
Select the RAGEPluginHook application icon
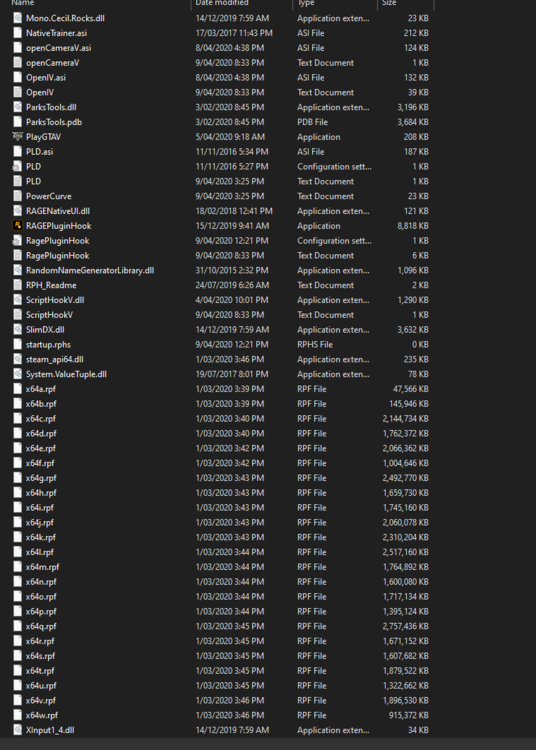[17, 226]
